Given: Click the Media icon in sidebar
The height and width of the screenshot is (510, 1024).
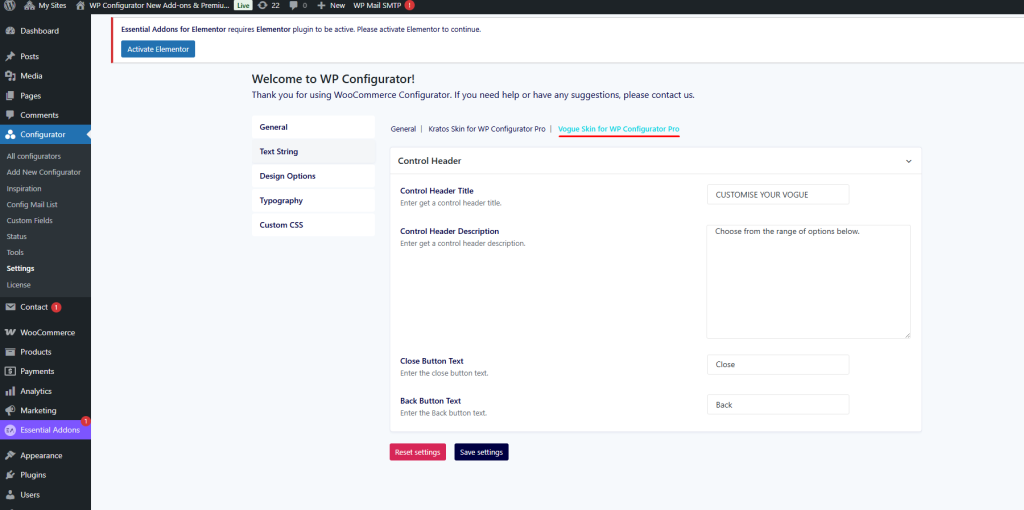Looking at the screenshot, I should tap(10, 76).
